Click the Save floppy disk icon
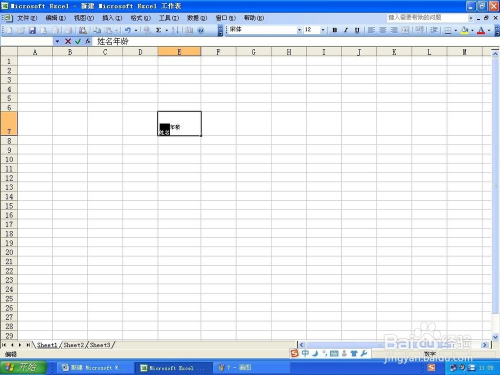 click(x=32, y=30)
